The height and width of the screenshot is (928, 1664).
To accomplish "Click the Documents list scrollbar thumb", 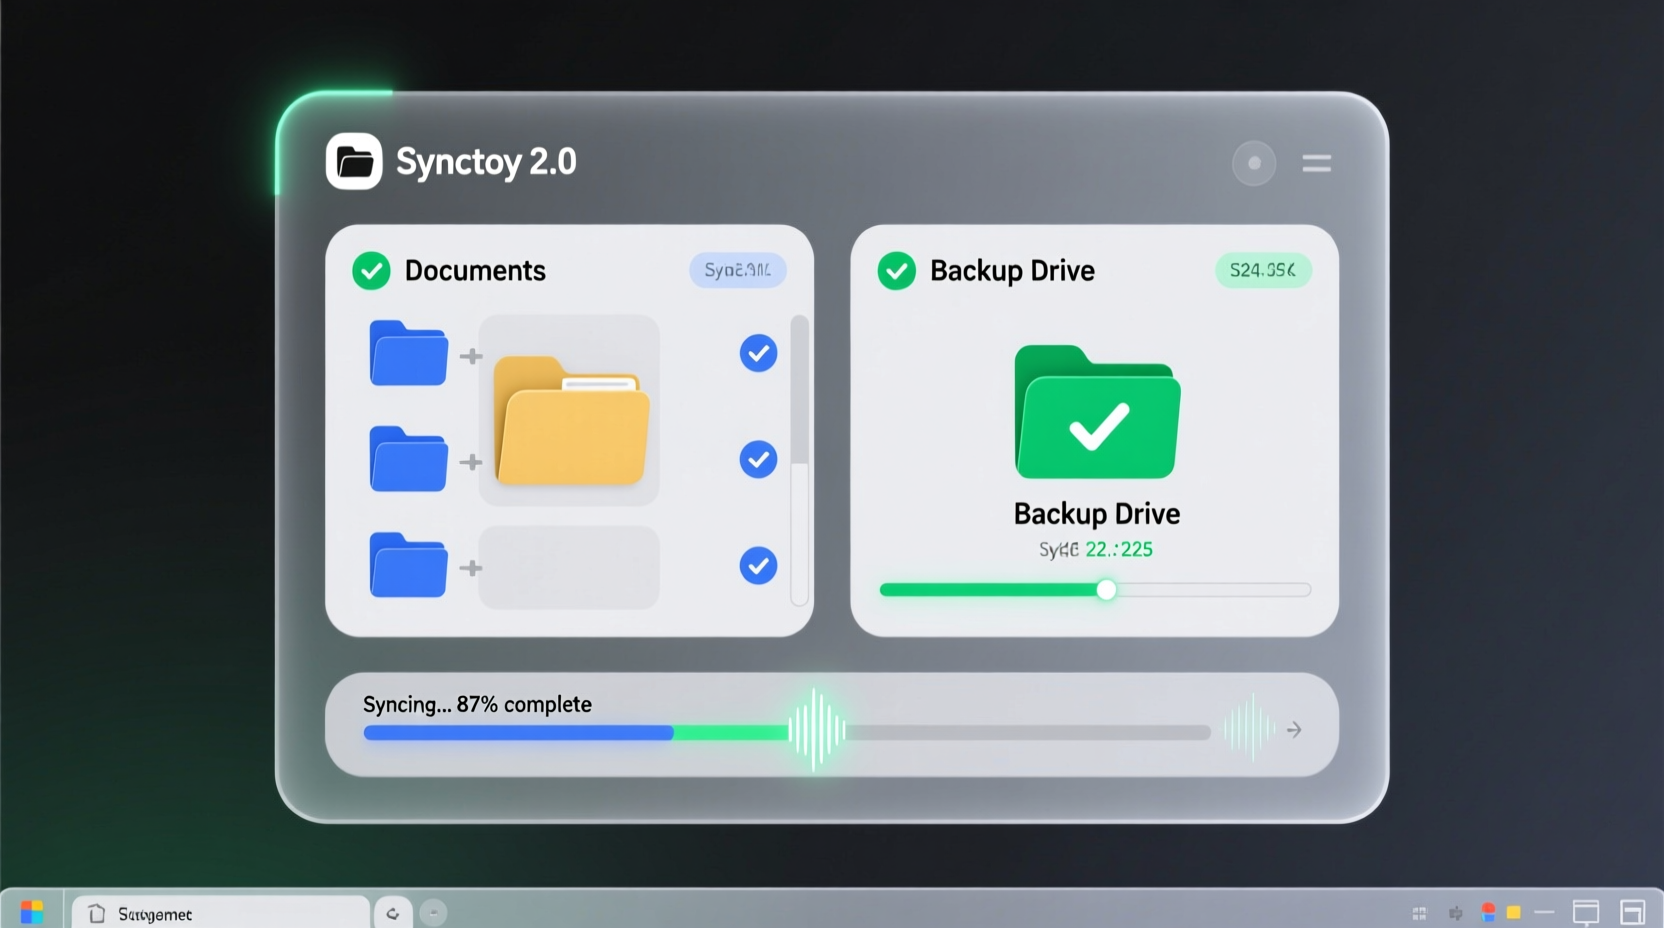I will pyautogui.click(x=799, y=390).
